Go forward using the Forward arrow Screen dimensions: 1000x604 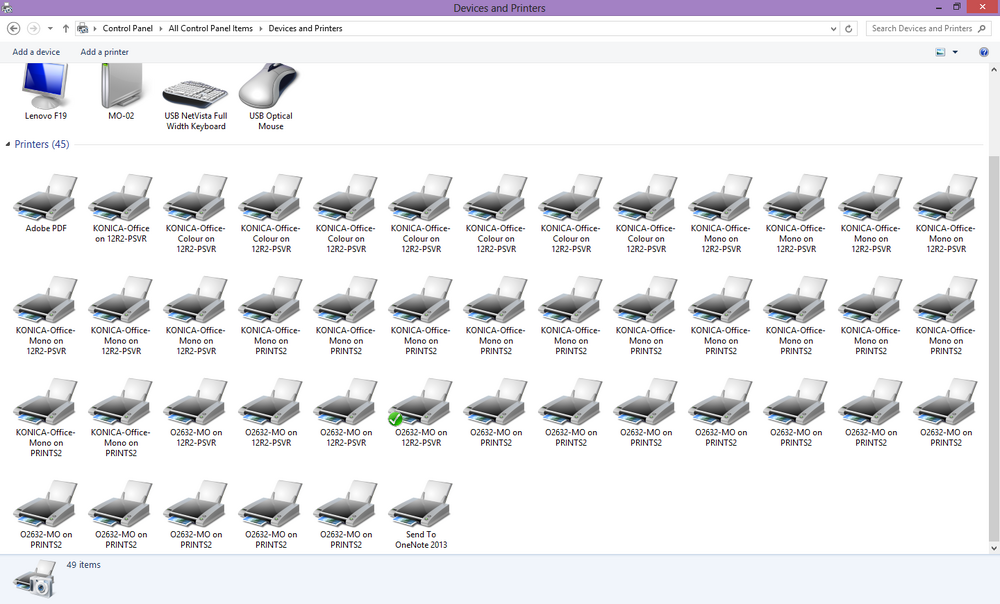click(x=33, y=29)
